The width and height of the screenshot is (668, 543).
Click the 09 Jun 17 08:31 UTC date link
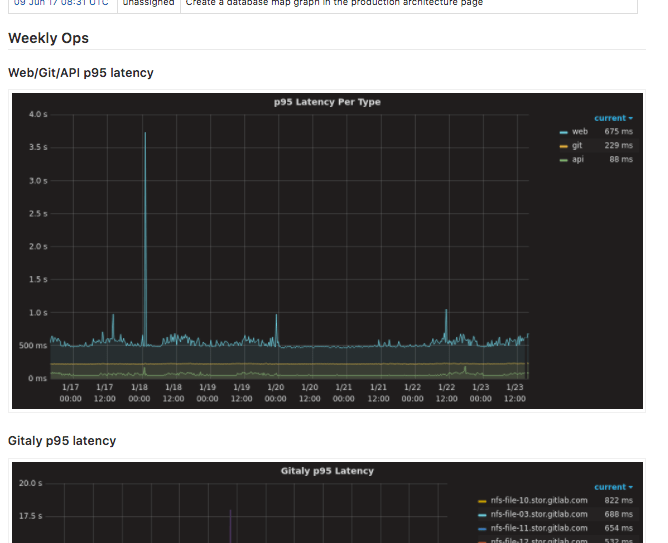click(60, 3)
